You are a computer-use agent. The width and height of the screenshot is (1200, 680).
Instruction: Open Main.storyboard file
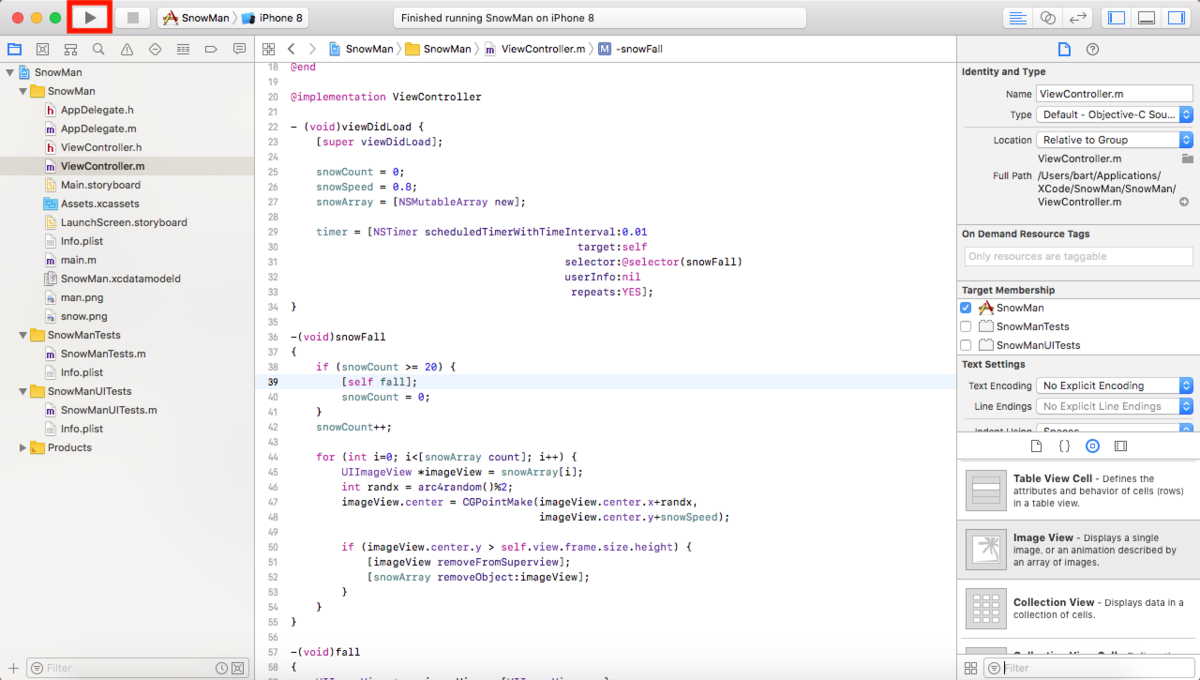pyautogui.click(x=100, y=185)
